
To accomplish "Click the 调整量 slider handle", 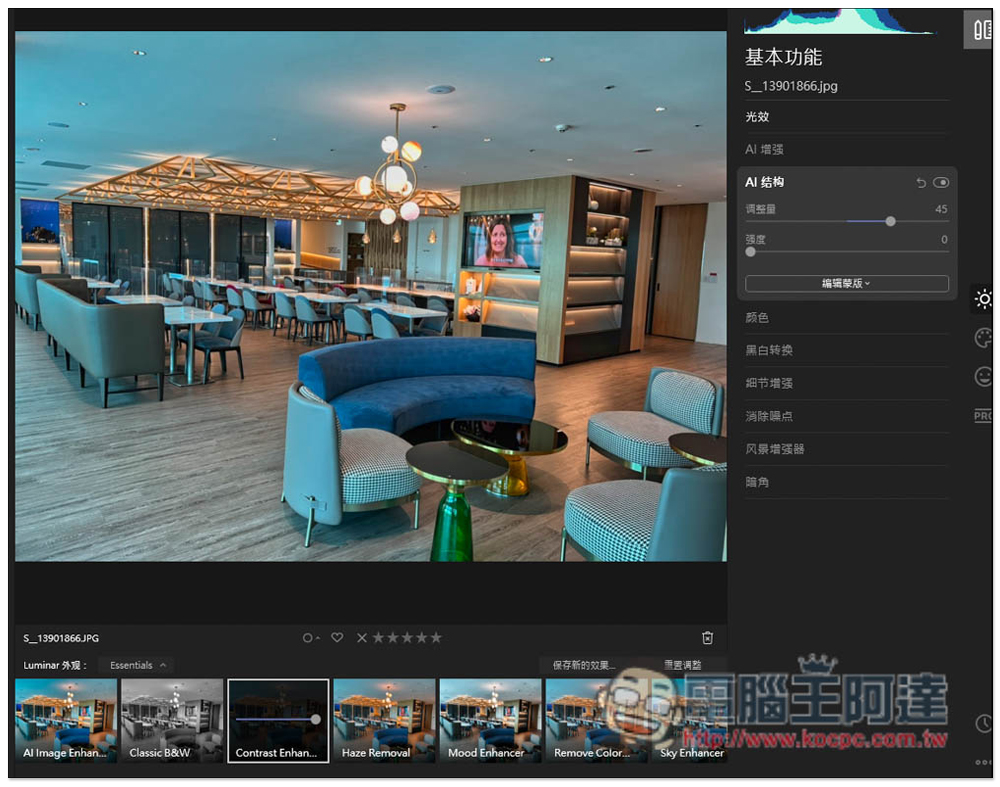I will [x=890, y=221].
